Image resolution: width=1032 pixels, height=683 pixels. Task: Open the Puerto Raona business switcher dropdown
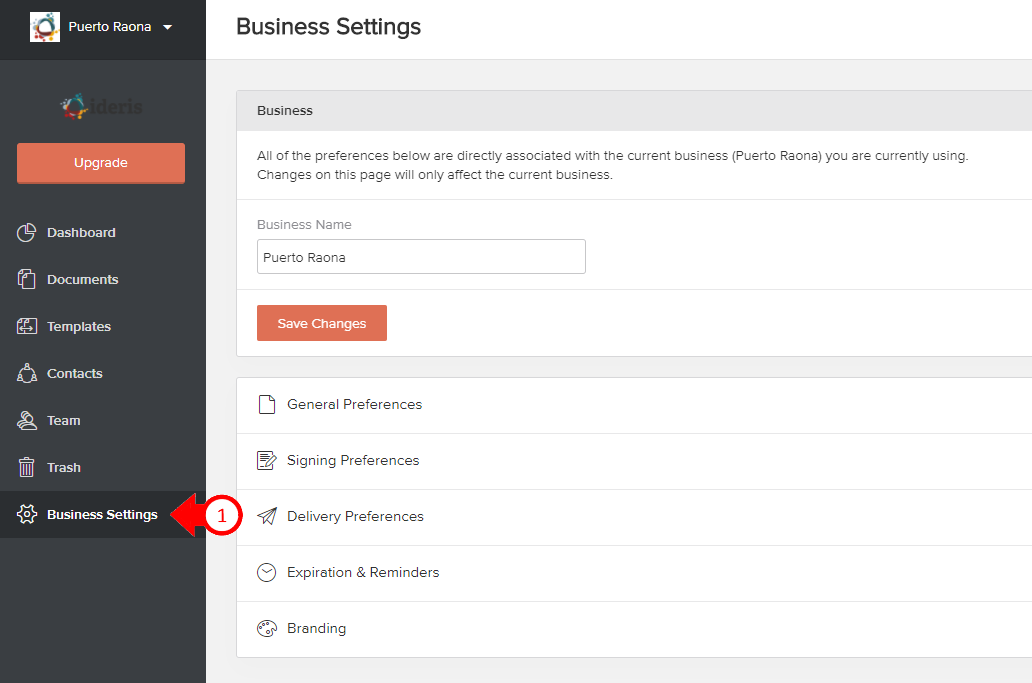[166, 27]
